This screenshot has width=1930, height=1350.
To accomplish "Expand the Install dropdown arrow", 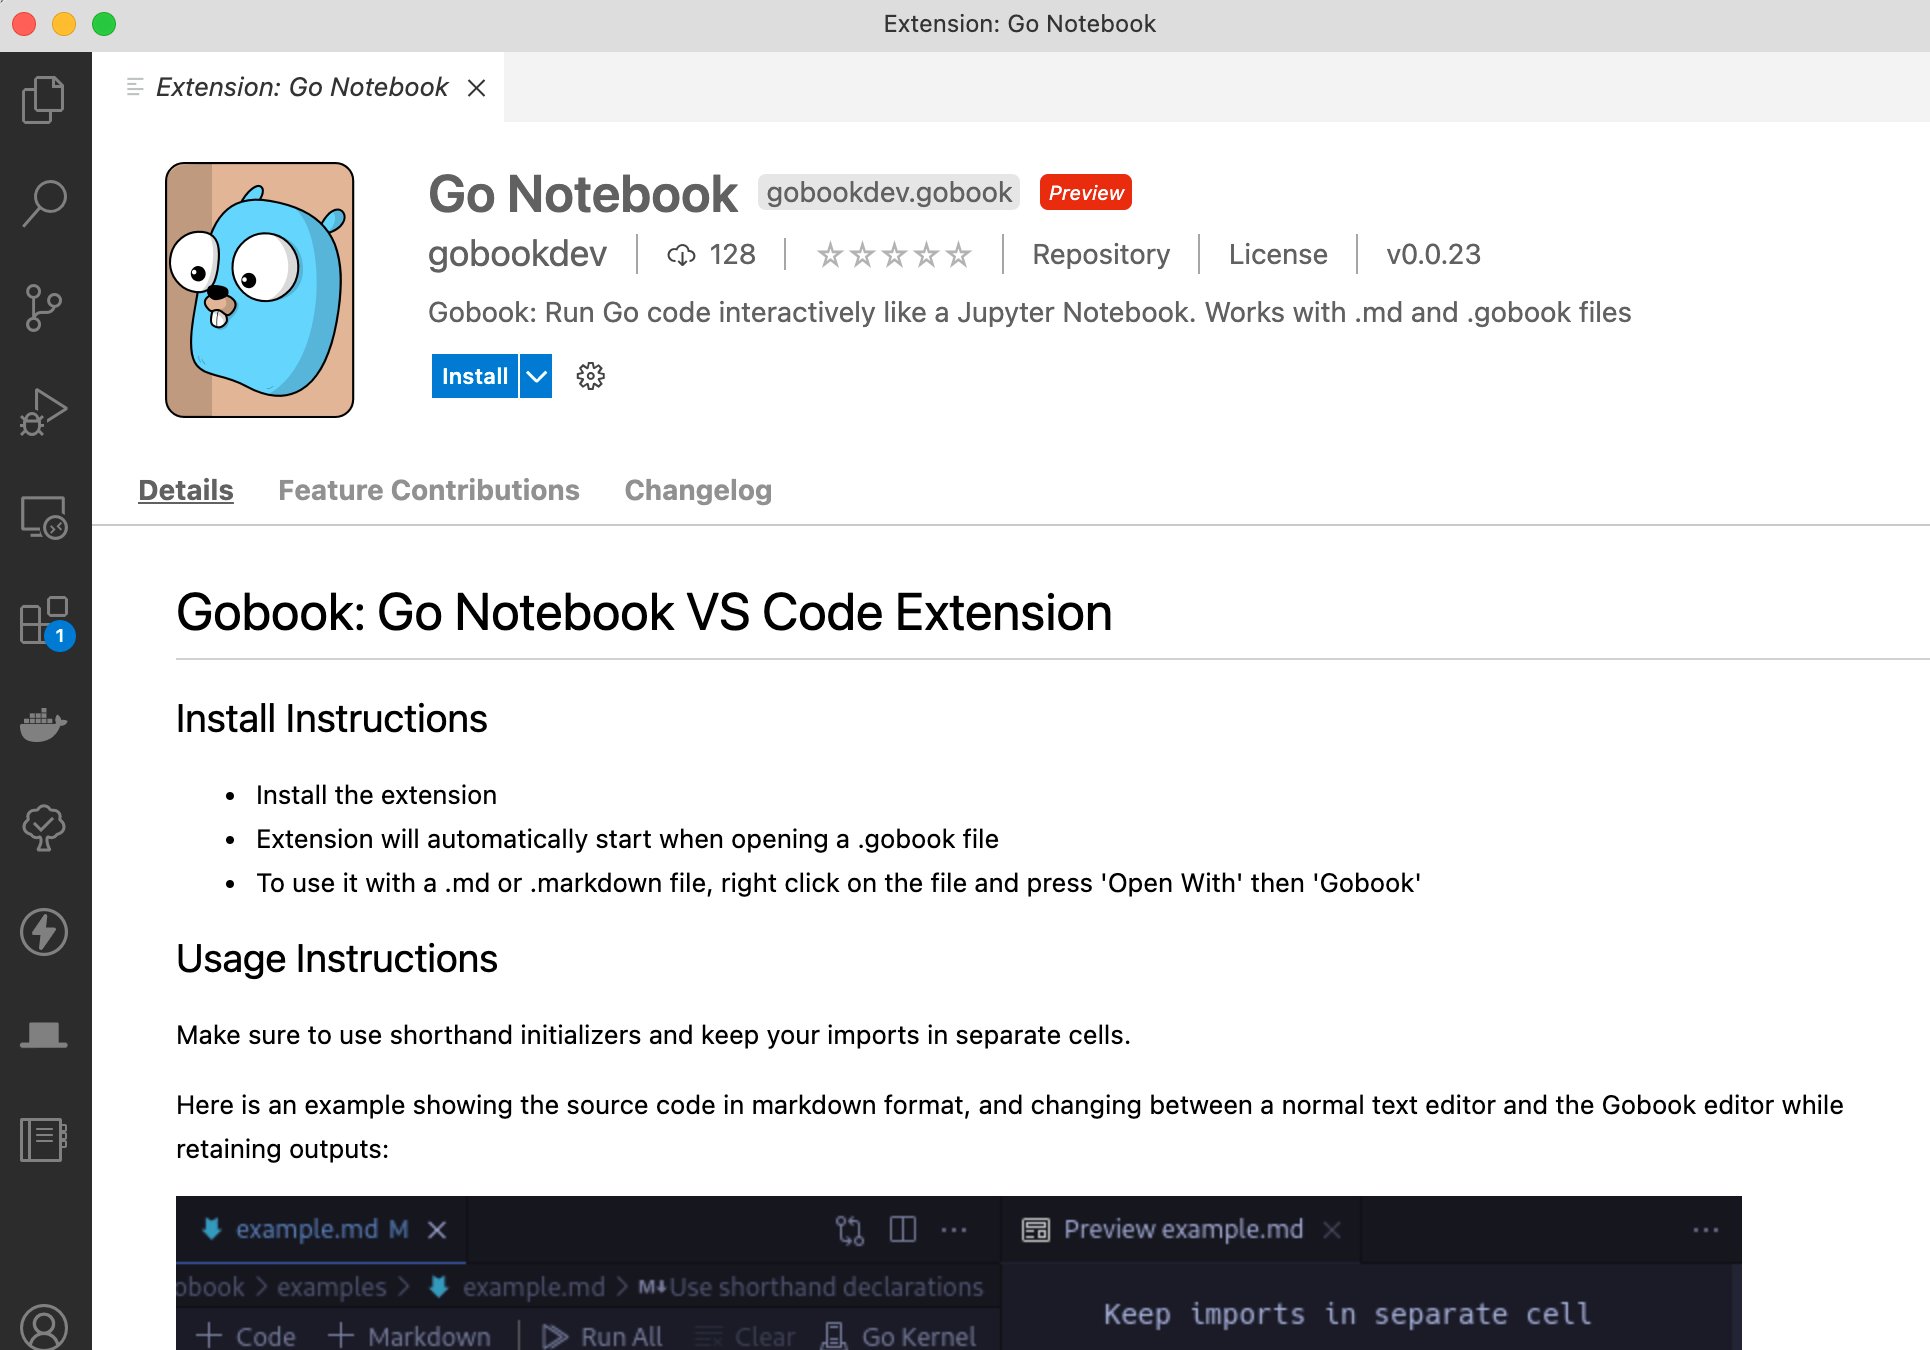I will (536, 376).
